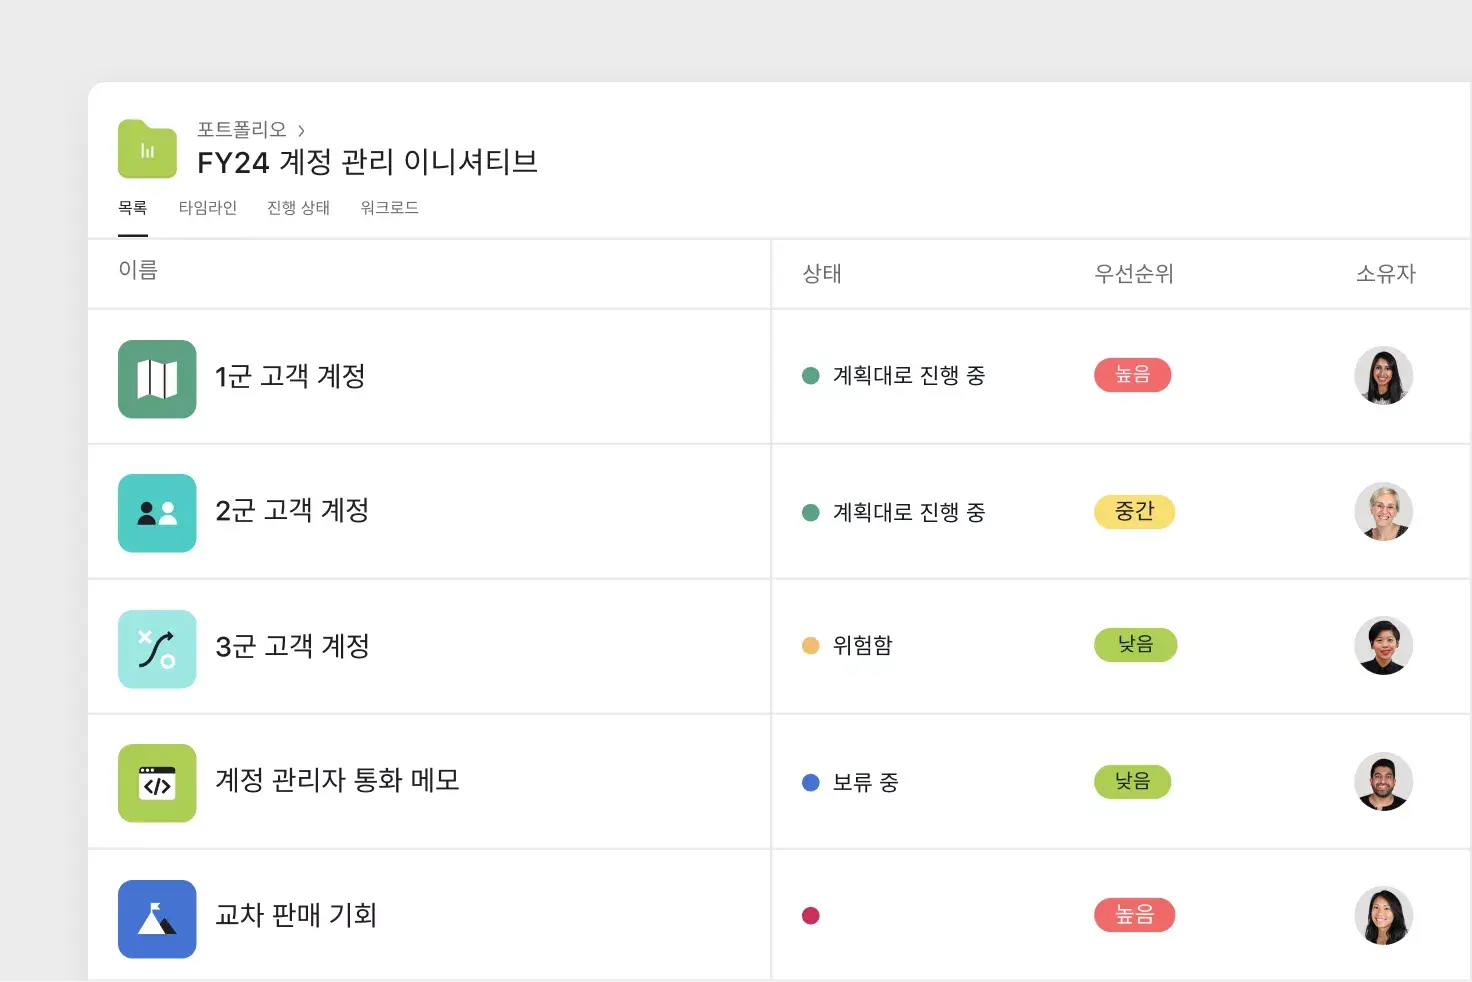Switch to the 타임라인 tab
The height and width of the screenshot is (982, 1472).
[x=208, y=208]
